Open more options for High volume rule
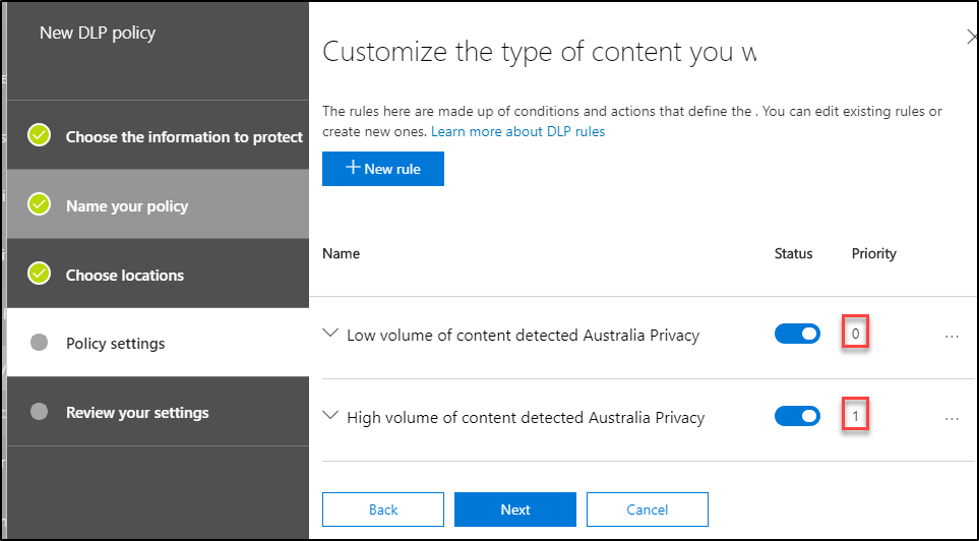 click(x=951, y=418)
